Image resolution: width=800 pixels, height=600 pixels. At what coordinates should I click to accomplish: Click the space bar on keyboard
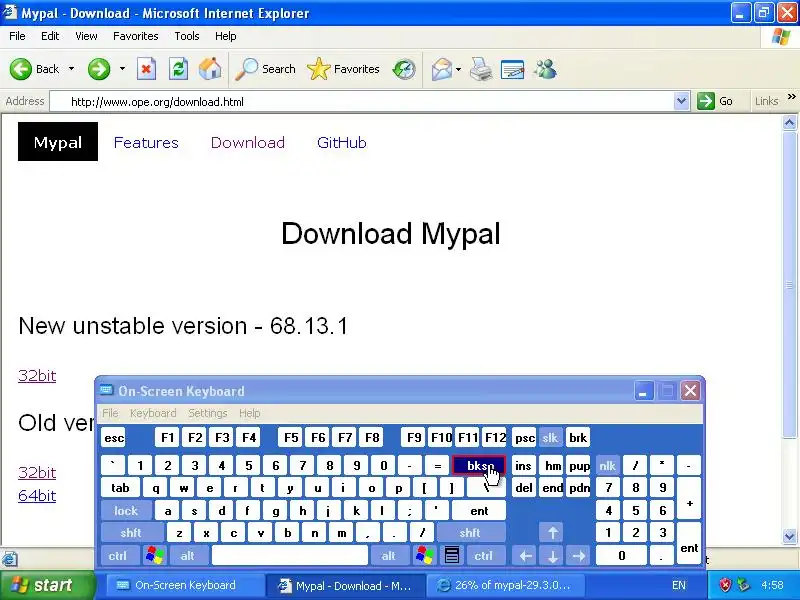click(289, 555)
